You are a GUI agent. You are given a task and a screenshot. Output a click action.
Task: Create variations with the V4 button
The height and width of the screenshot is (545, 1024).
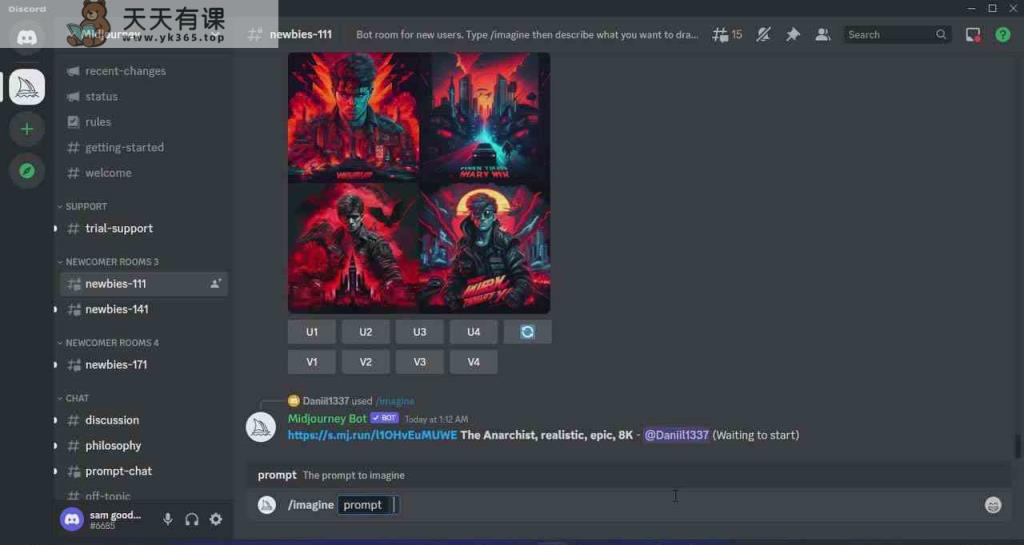click(x=473, y=362)
